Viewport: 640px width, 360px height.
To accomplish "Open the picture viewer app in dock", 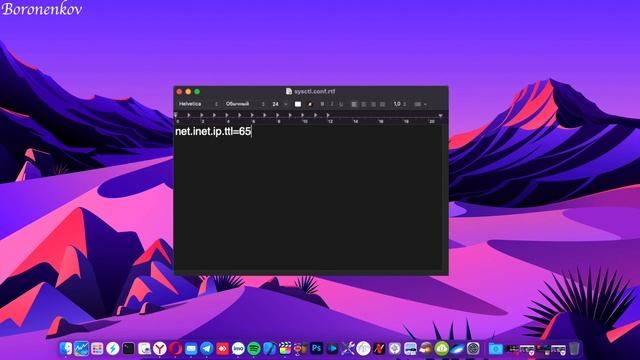I will pos(410,349).
